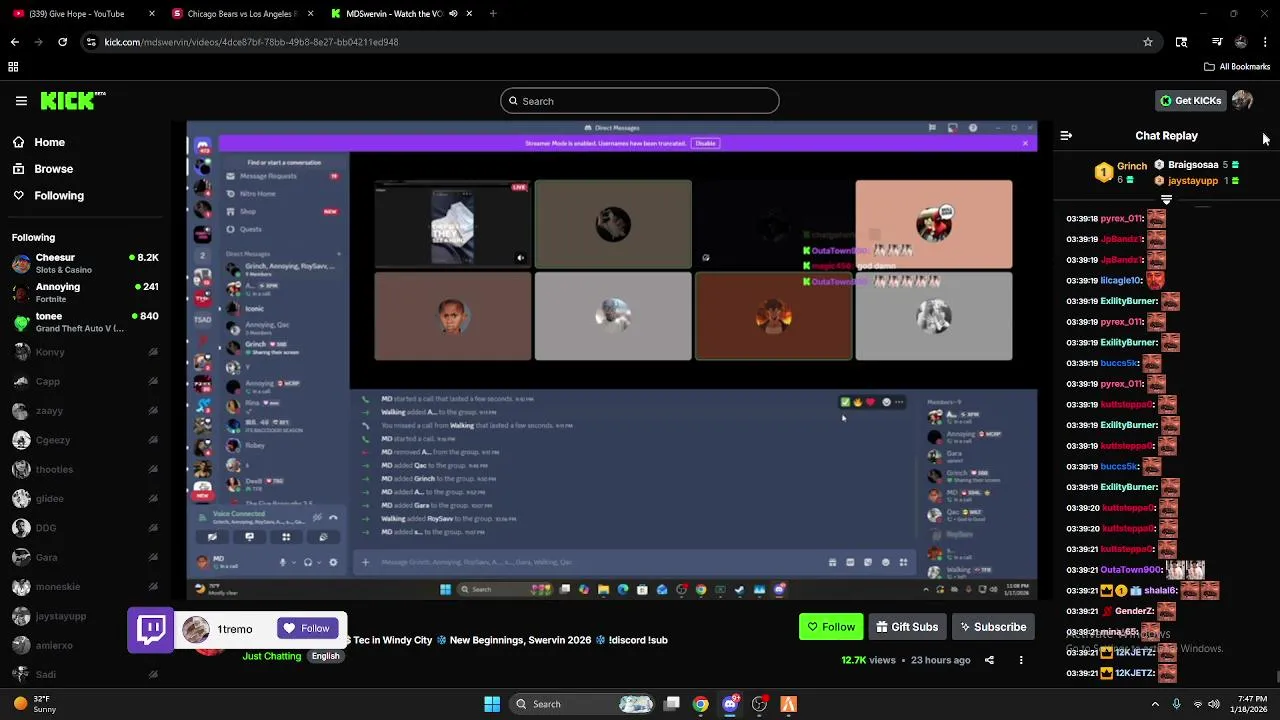Open the Windows Start menu
This screenshot has height=720, width=1280.
[x=492, y=704]
